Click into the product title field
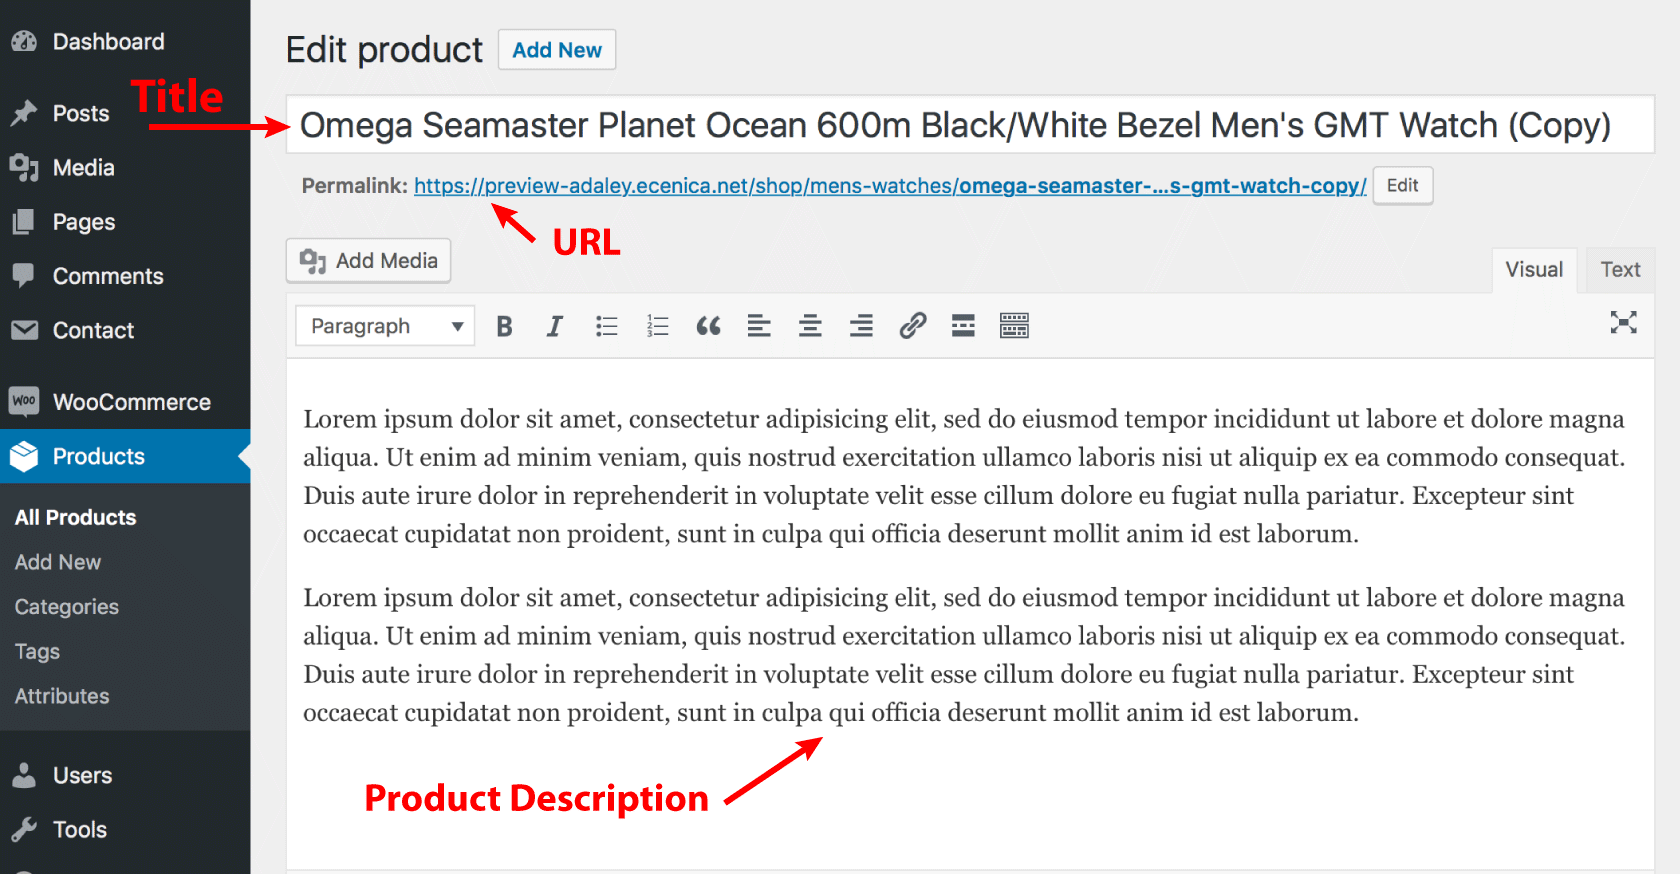 click(970, 125)
